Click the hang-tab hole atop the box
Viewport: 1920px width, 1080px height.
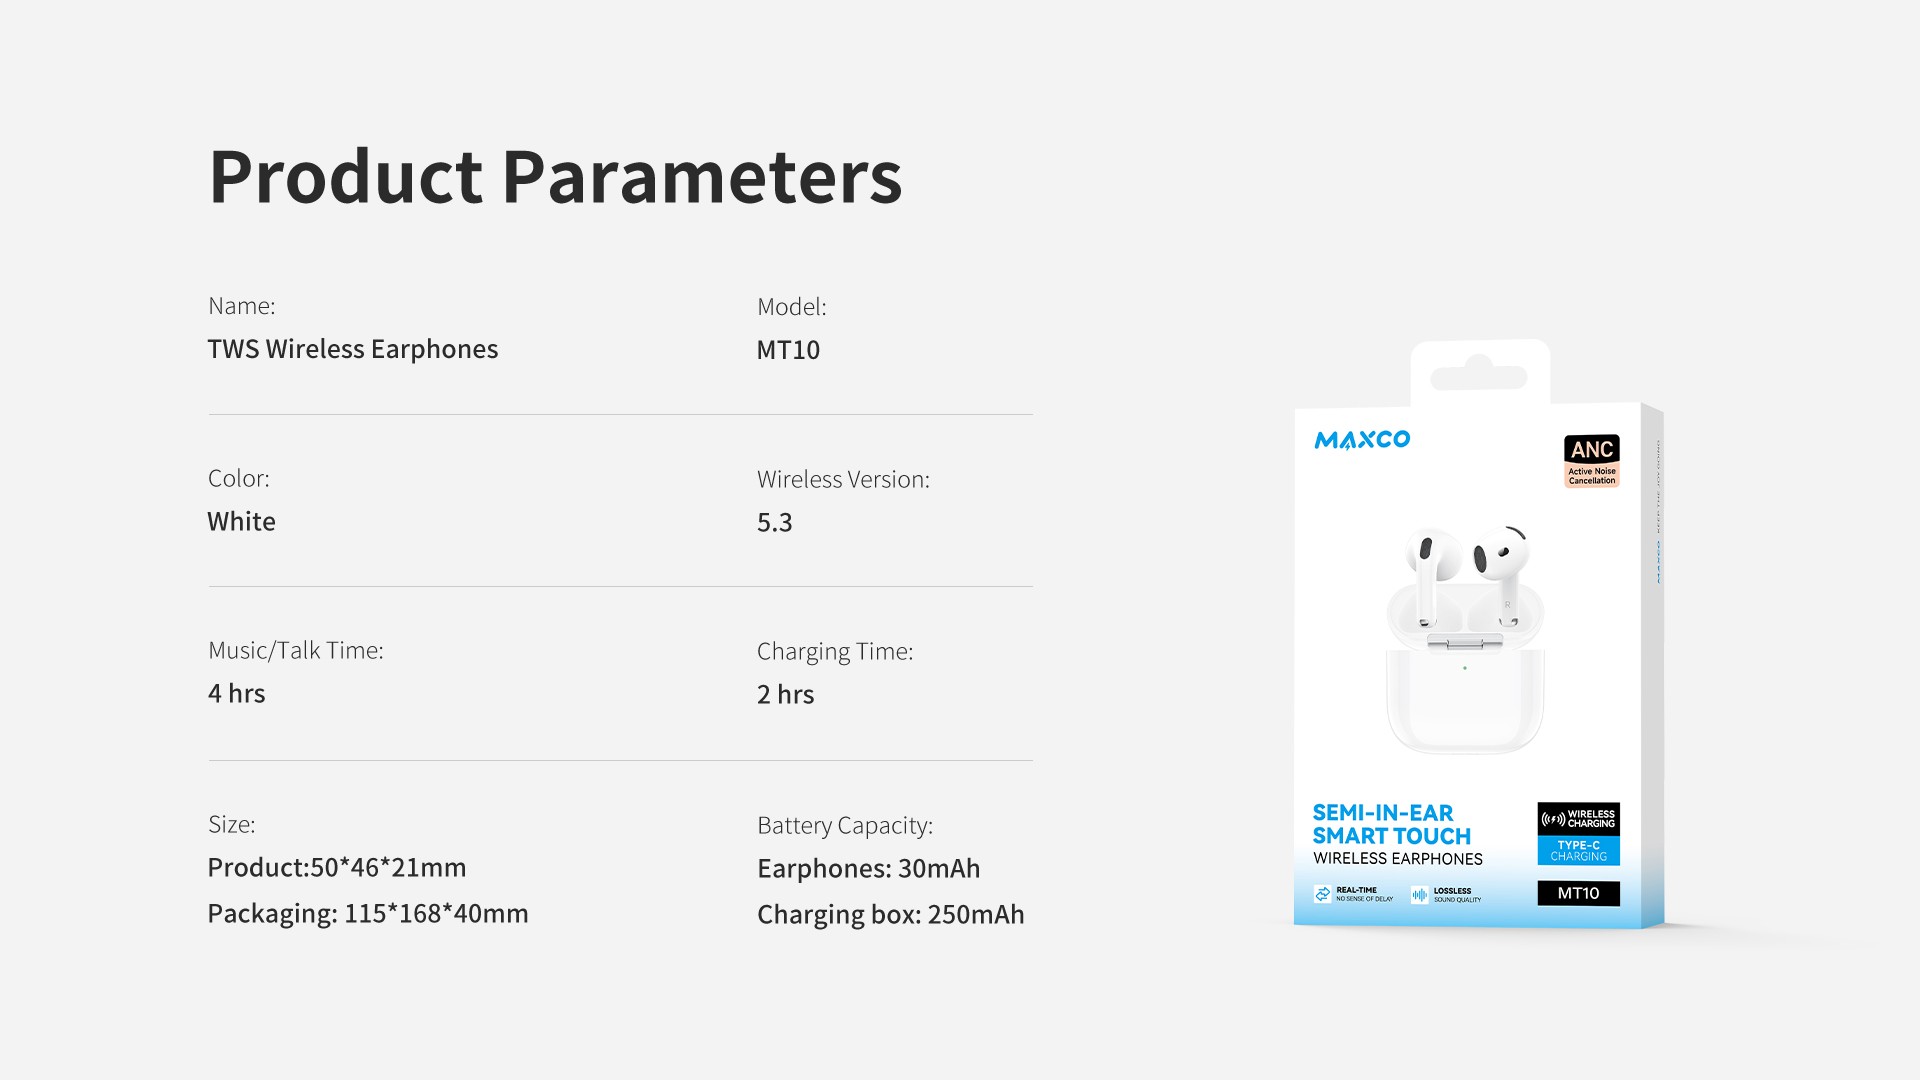(1479, 377)
